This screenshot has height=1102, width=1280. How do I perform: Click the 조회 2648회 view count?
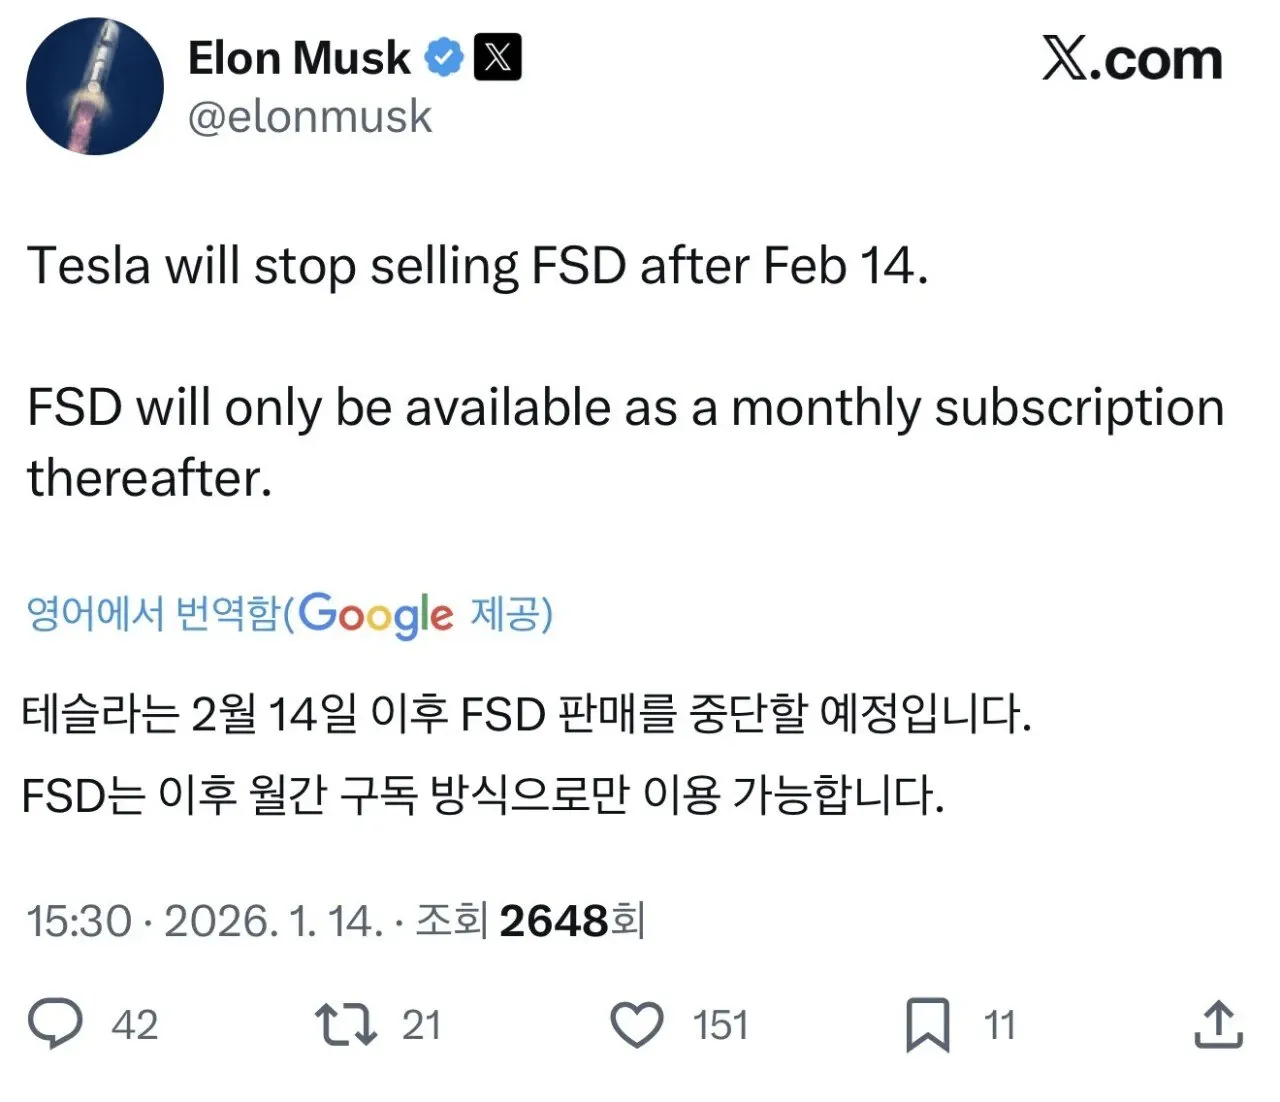(531, 920)
